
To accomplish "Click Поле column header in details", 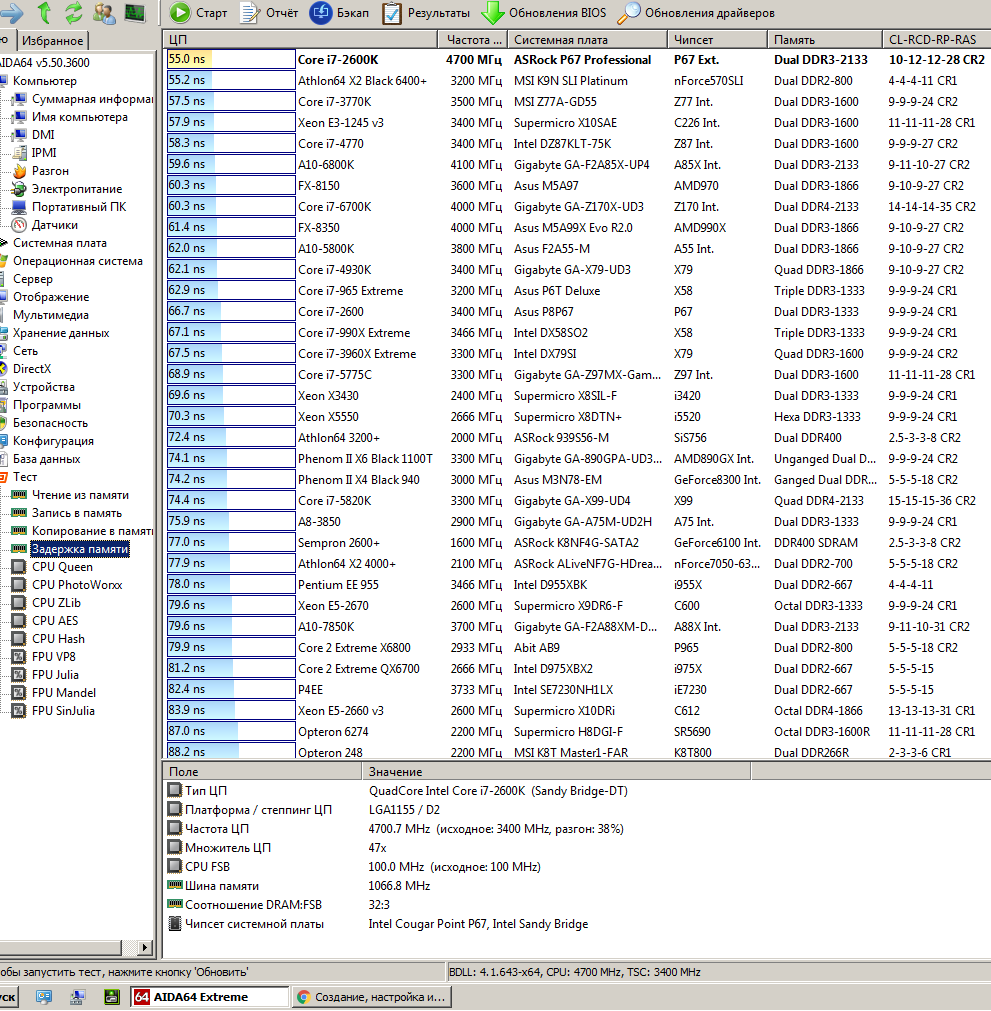I will [262, 772].
